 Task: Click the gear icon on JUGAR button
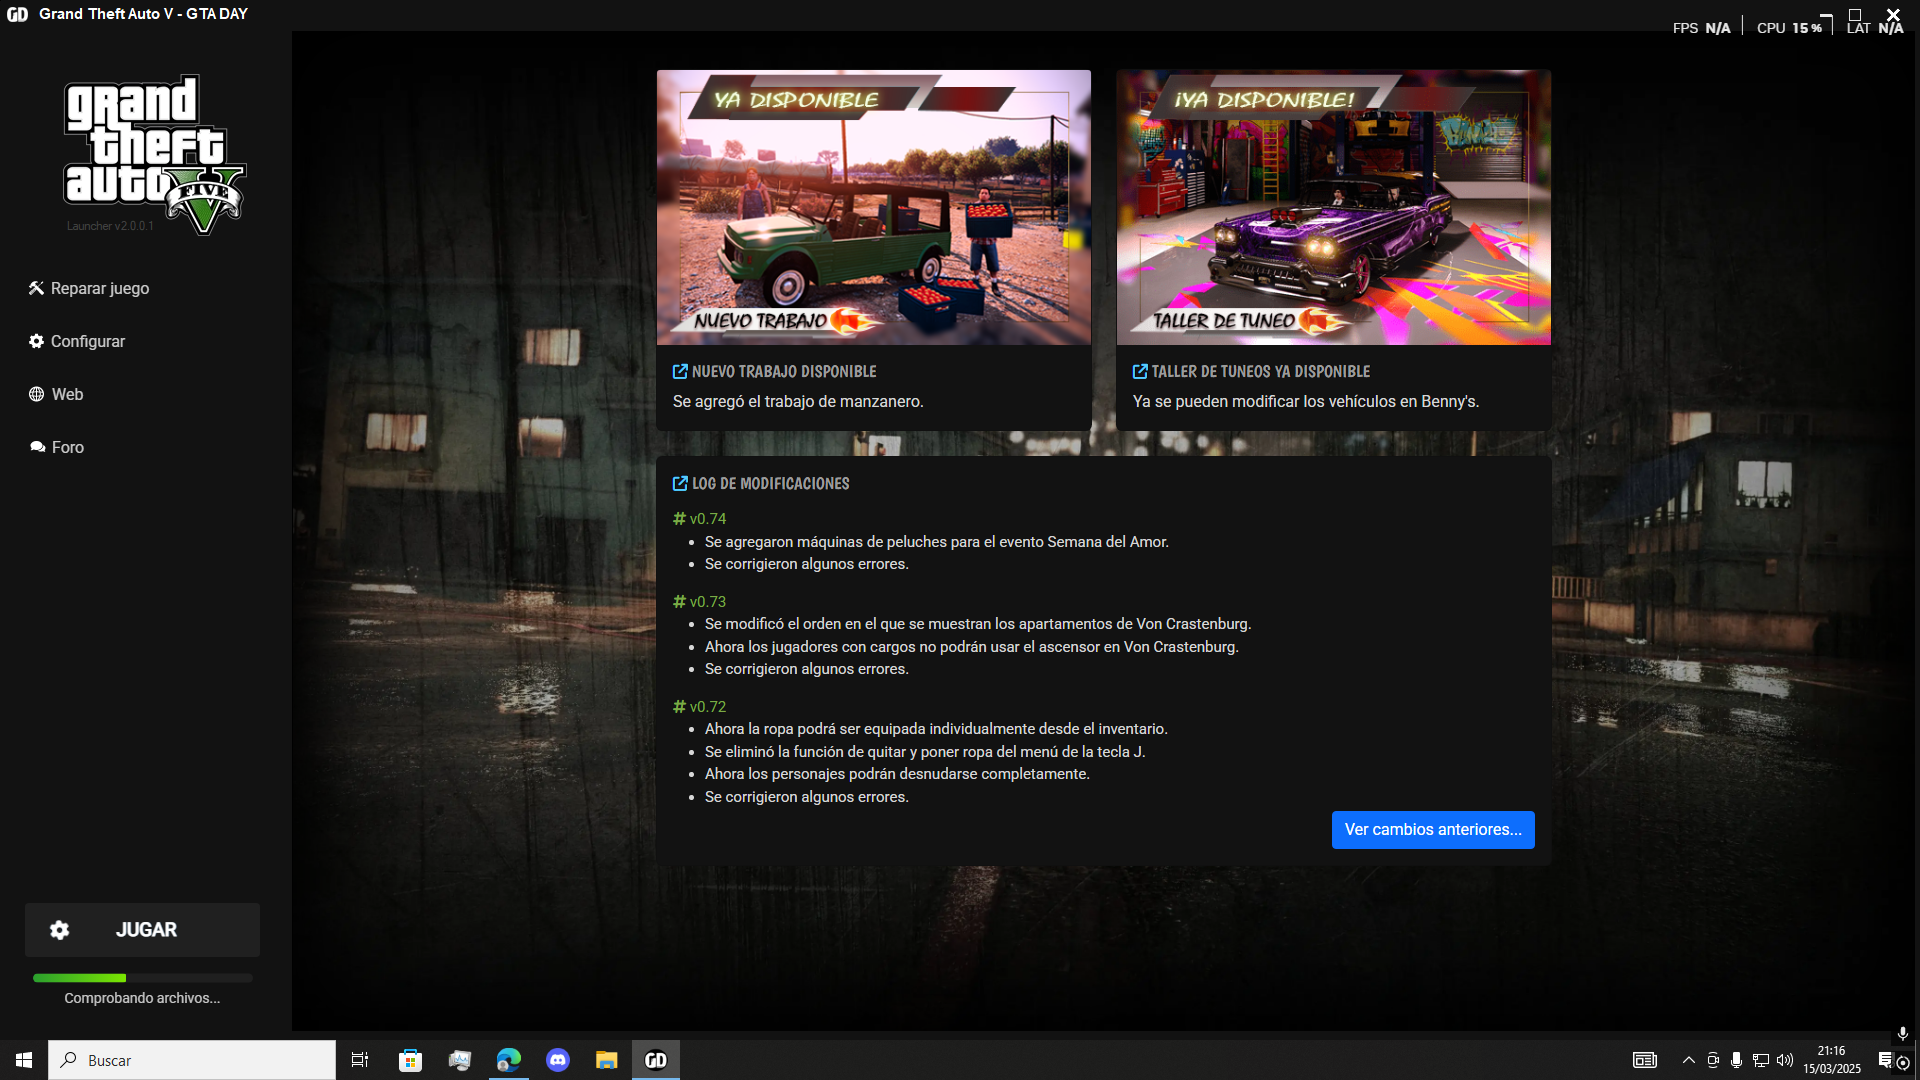tap(59, 930)
